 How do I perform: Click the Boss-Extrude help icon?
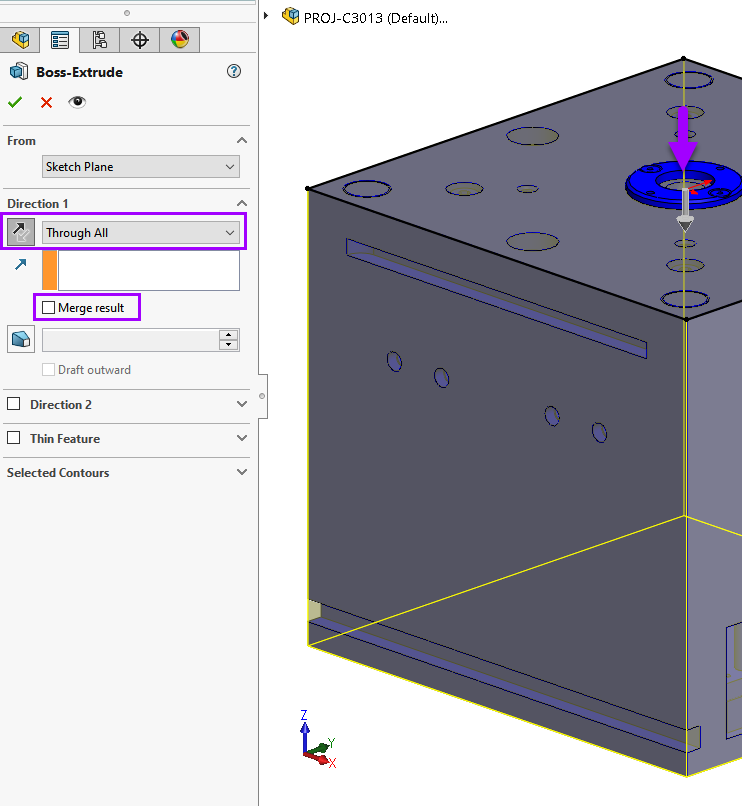point(234,71)
